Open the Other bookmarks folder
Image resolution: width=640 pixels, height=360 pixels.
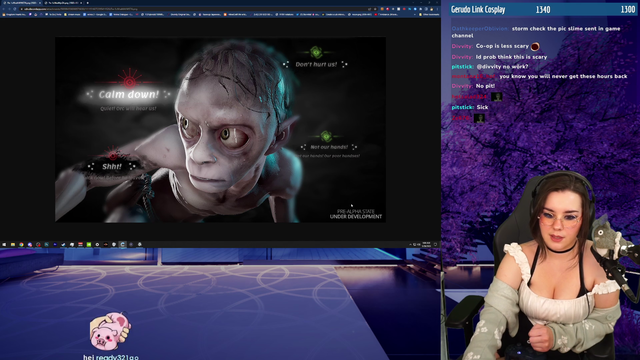429,14
